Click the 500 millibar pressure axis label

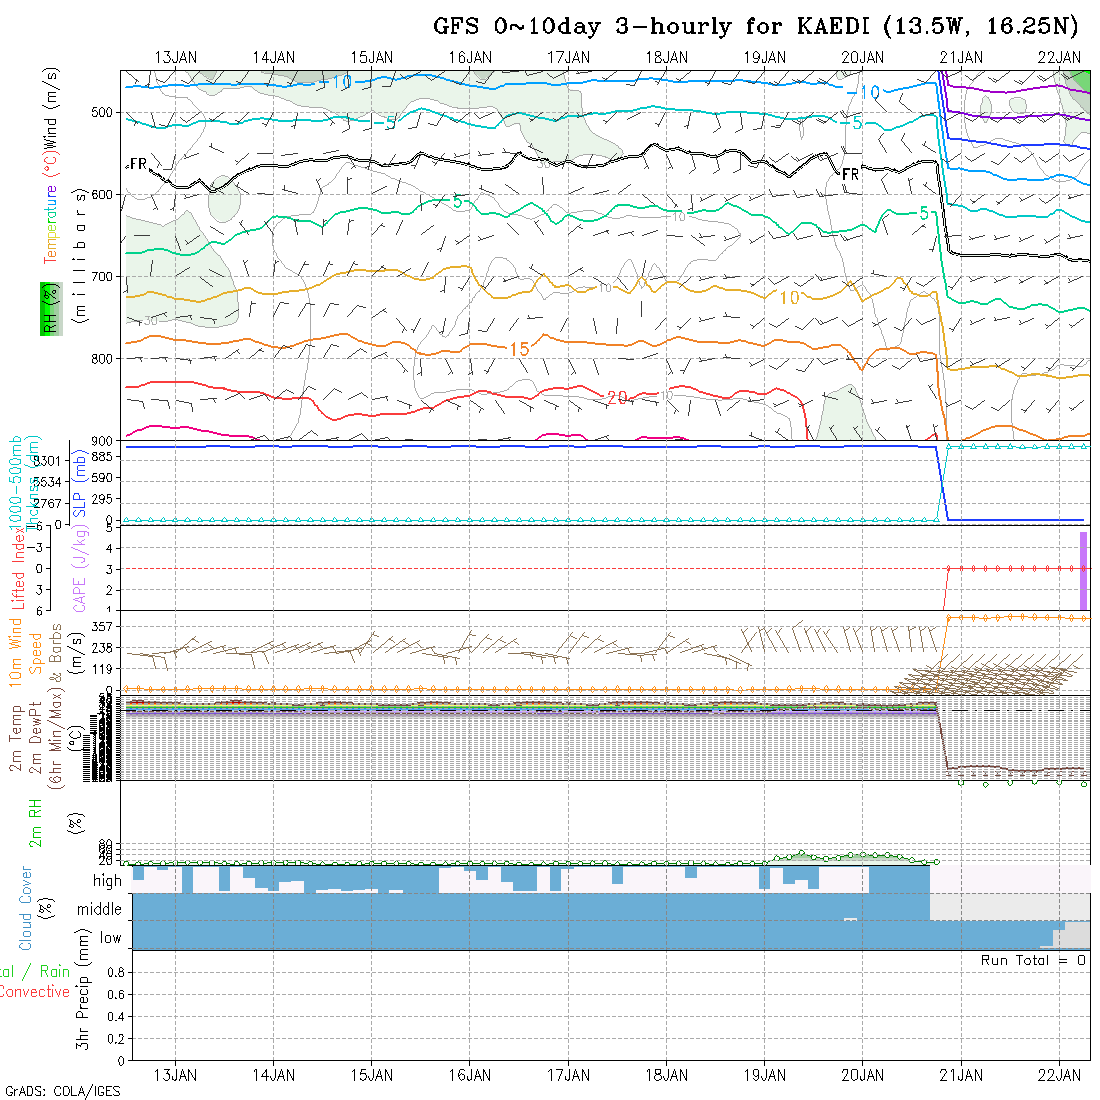coord(102,112)
